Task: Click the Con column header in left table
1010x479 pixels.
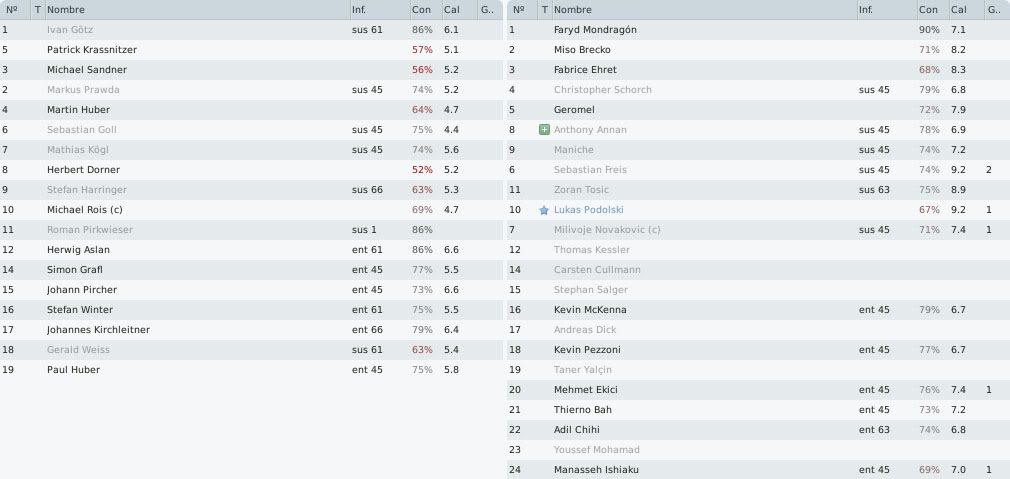Action: [x=426, y=10]
